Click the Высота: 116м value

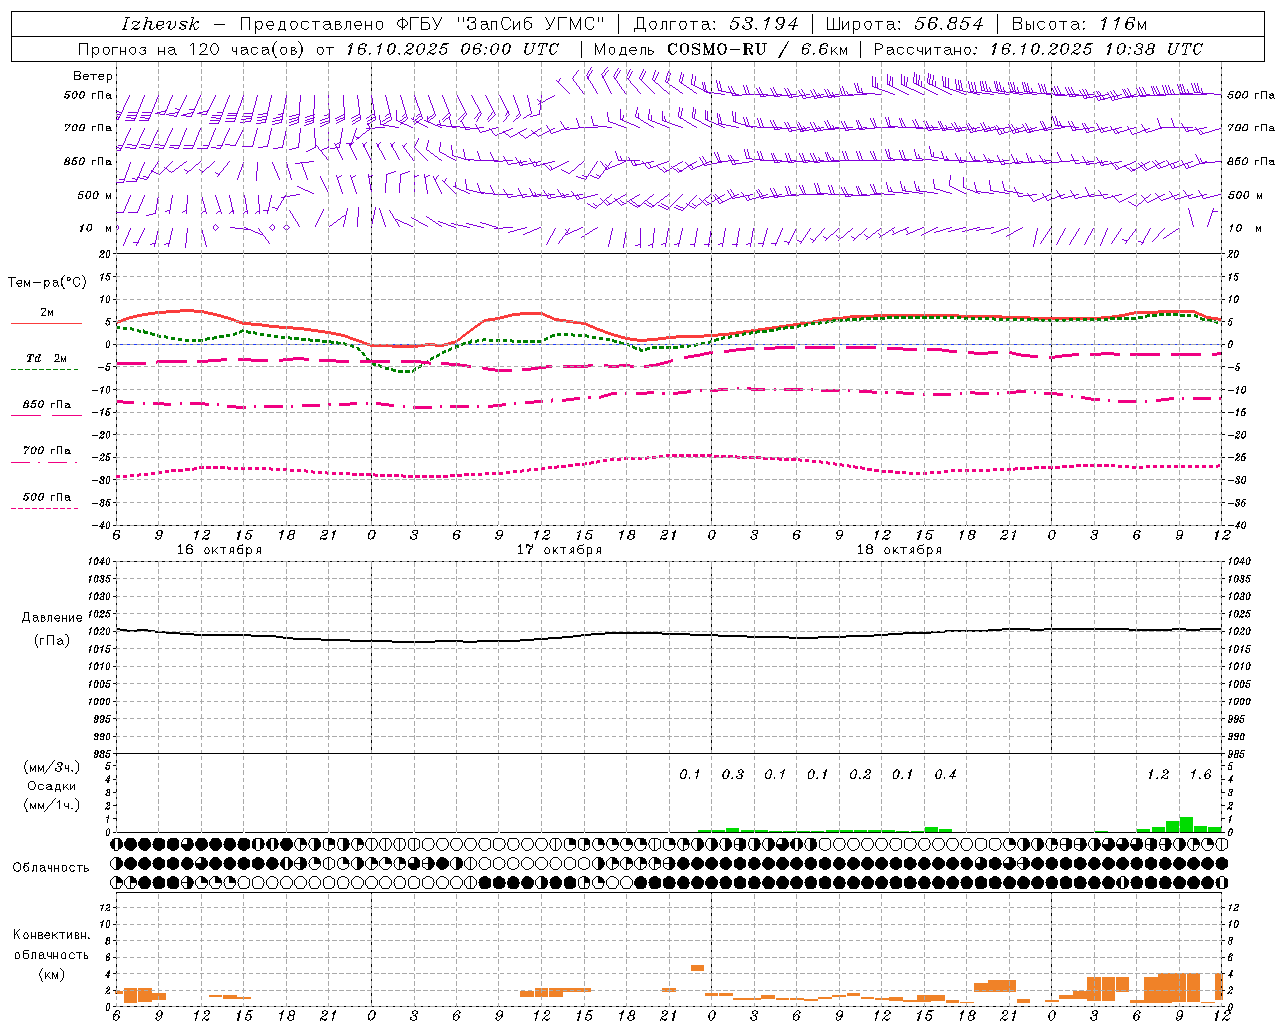click(1079, 24)
